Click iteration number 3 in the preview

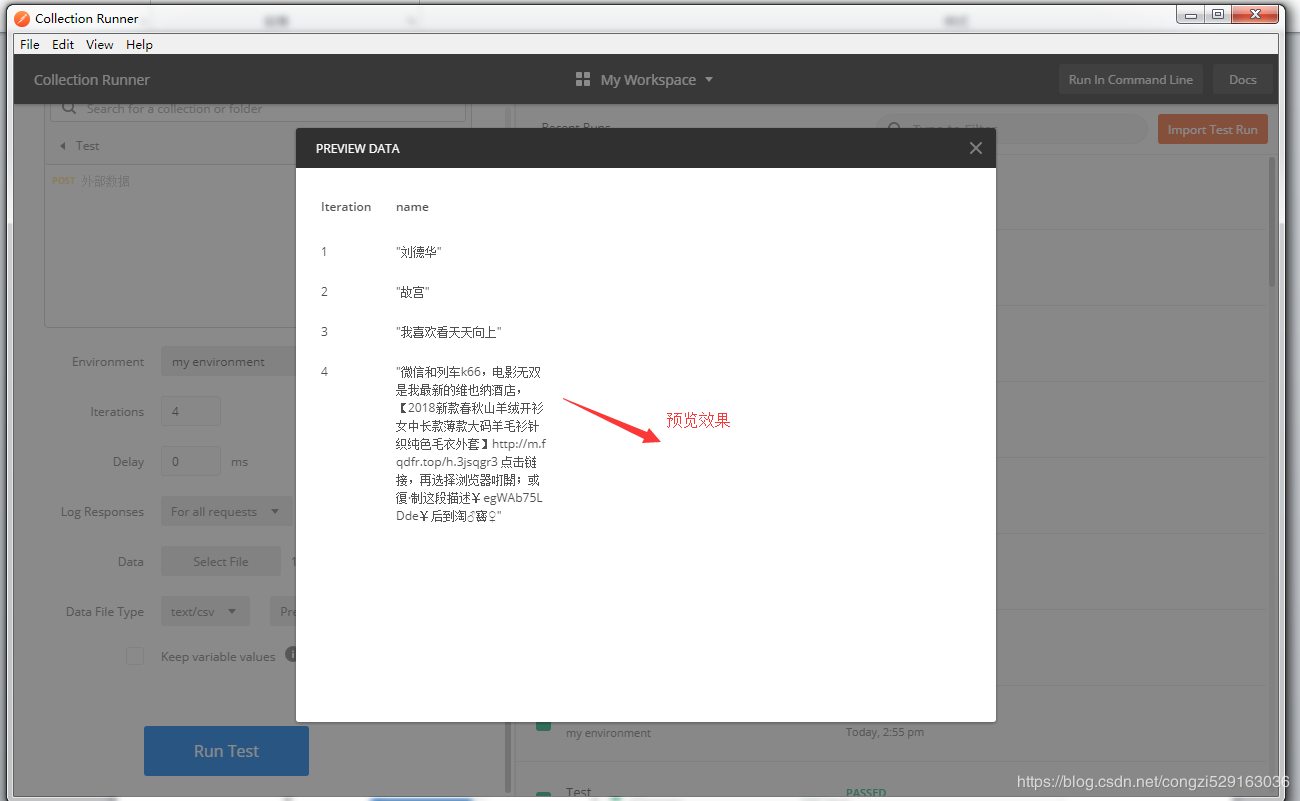click(x=324, y=332)
